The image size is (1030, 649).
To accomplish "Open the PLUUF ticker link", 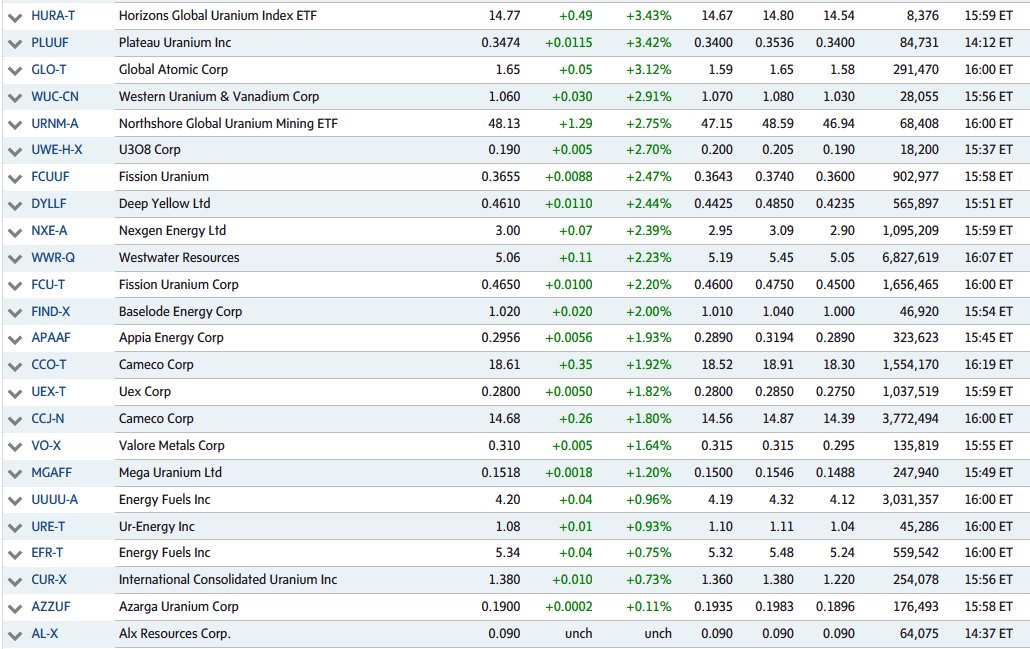I will 50,43.
